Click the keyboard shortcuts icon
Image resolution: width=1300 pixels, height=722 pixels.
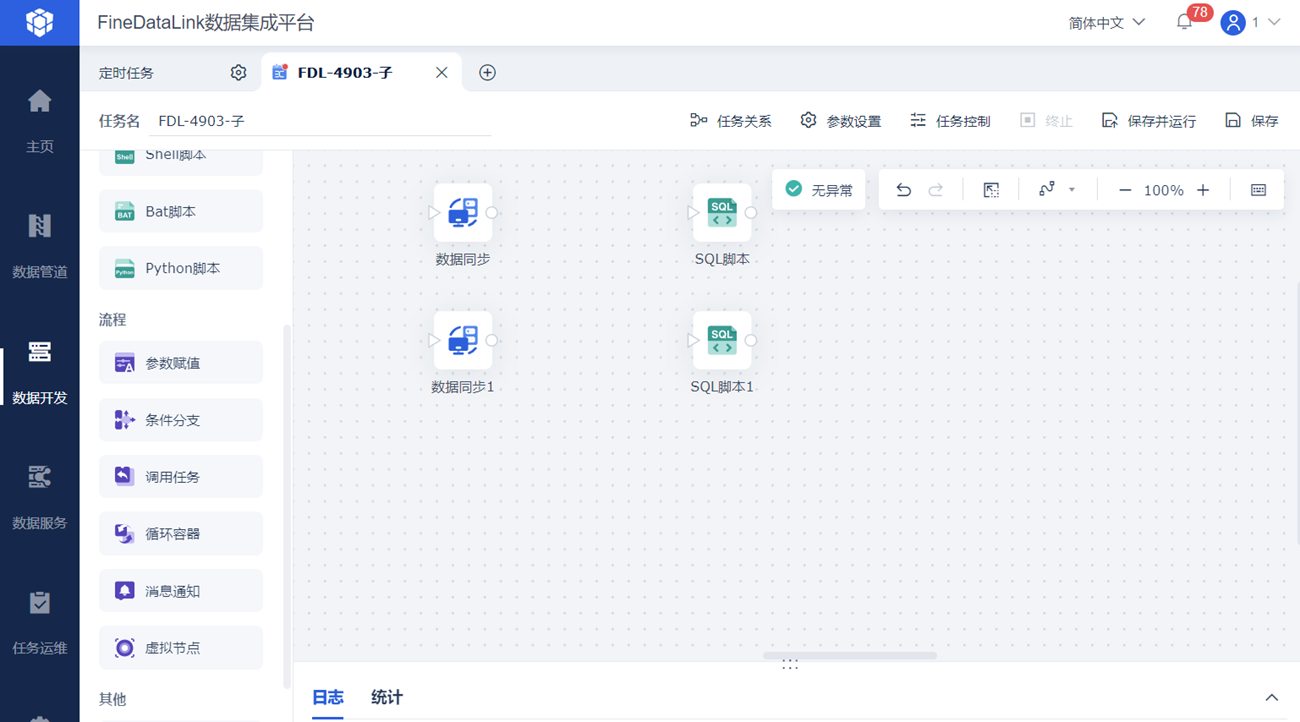pos(1258,190)
